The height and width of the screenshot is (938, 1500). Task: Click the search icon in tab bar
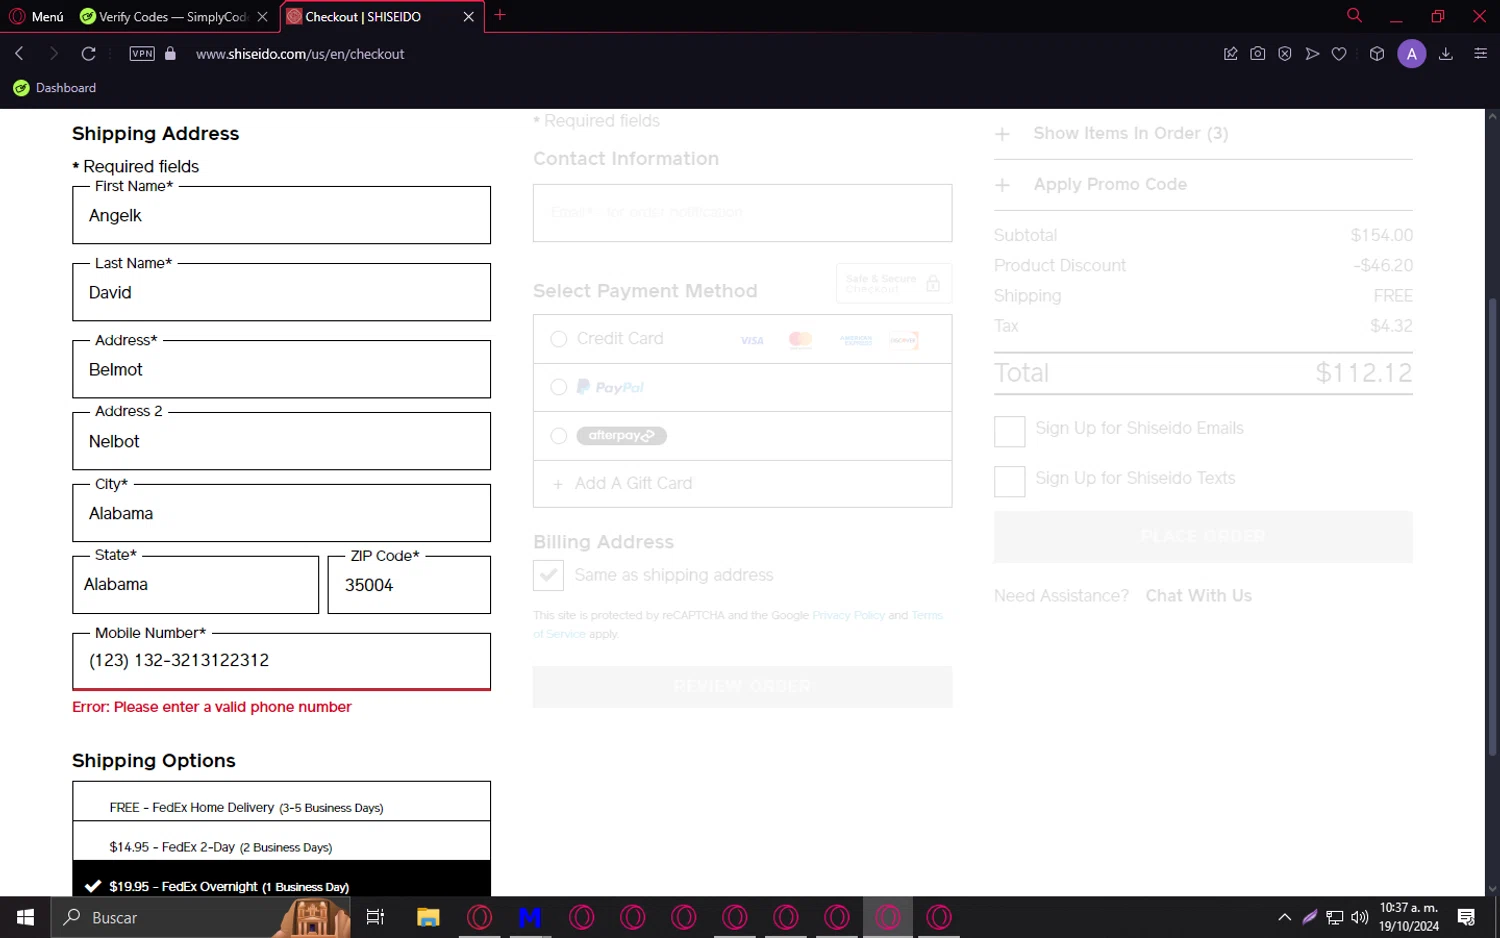click(1354, 15)
